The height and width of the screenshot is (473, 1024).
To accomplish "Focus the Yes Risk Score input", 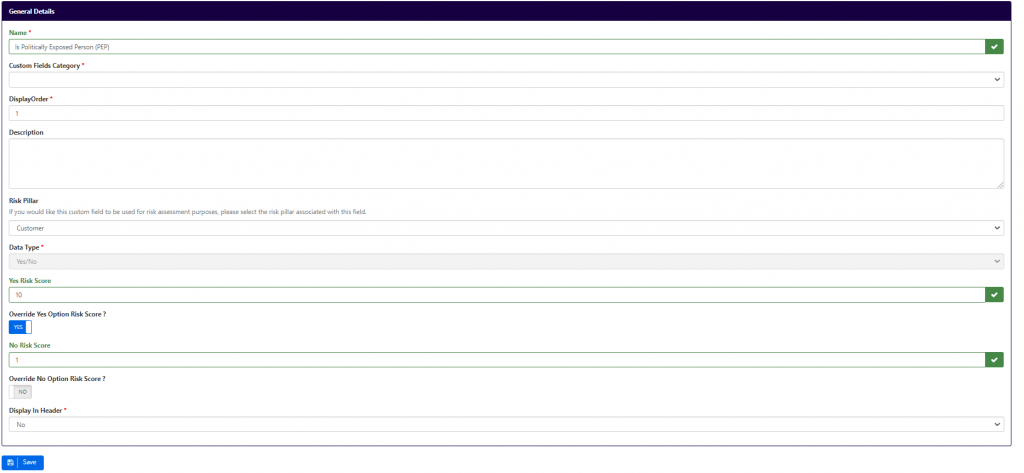I will pyautogui.click(x=497, y=295).
